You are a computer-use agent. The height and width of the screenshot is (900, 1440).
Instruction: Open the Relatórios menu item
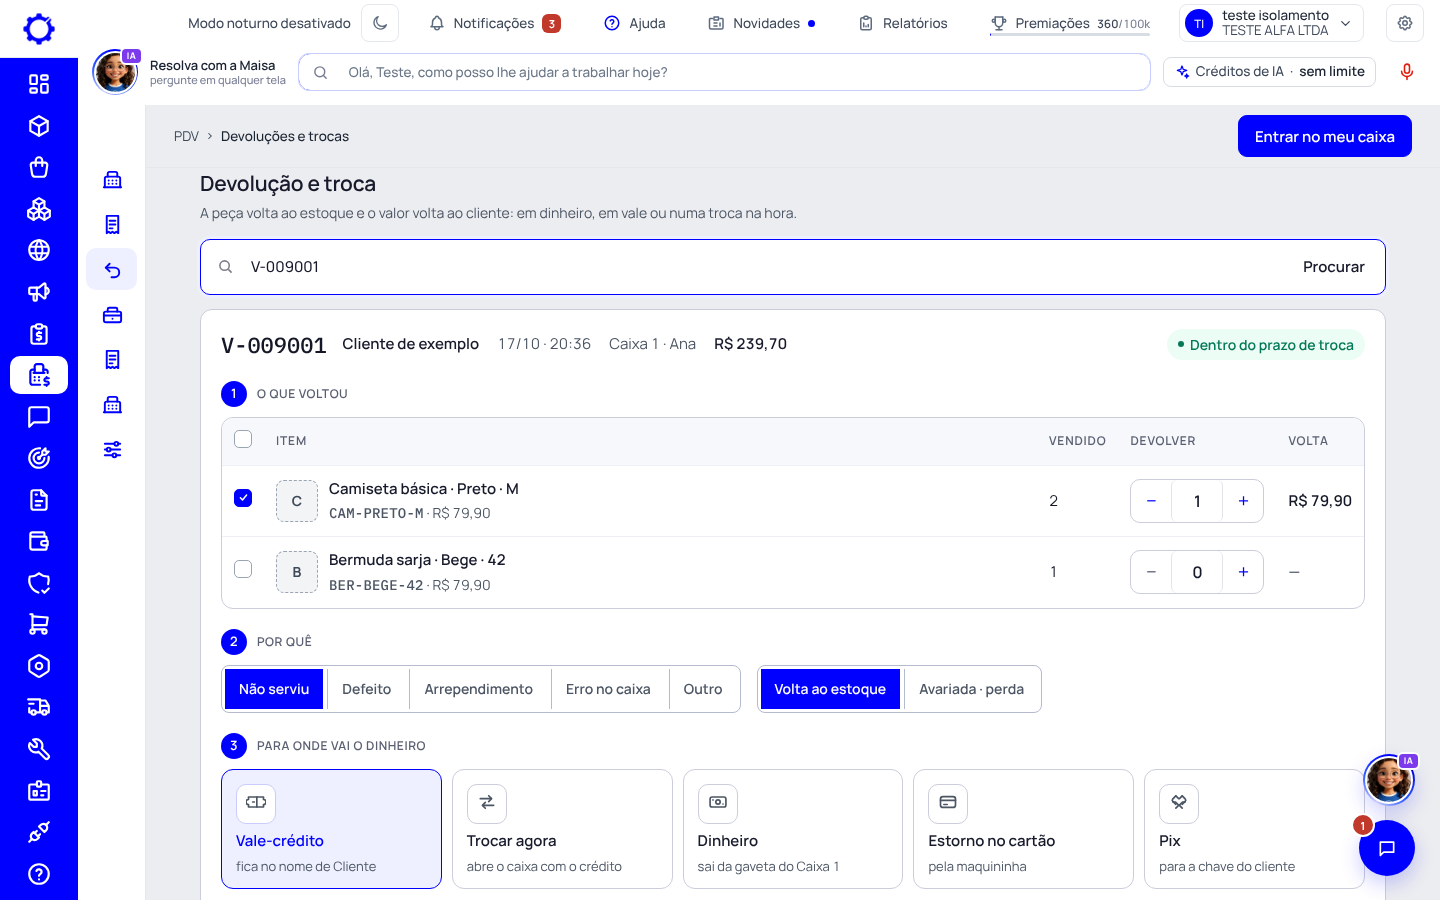903,23
